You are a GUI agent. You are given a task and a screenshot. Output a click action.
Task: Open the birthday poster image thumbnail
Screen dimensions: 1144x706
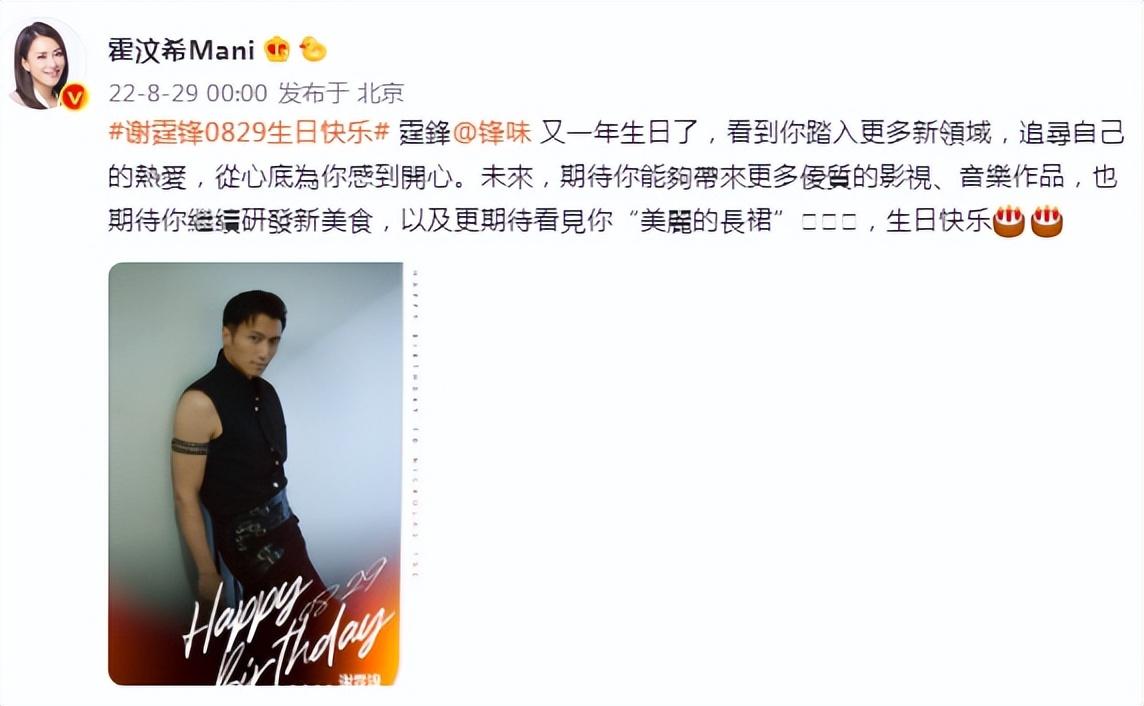tap(255, 473)
